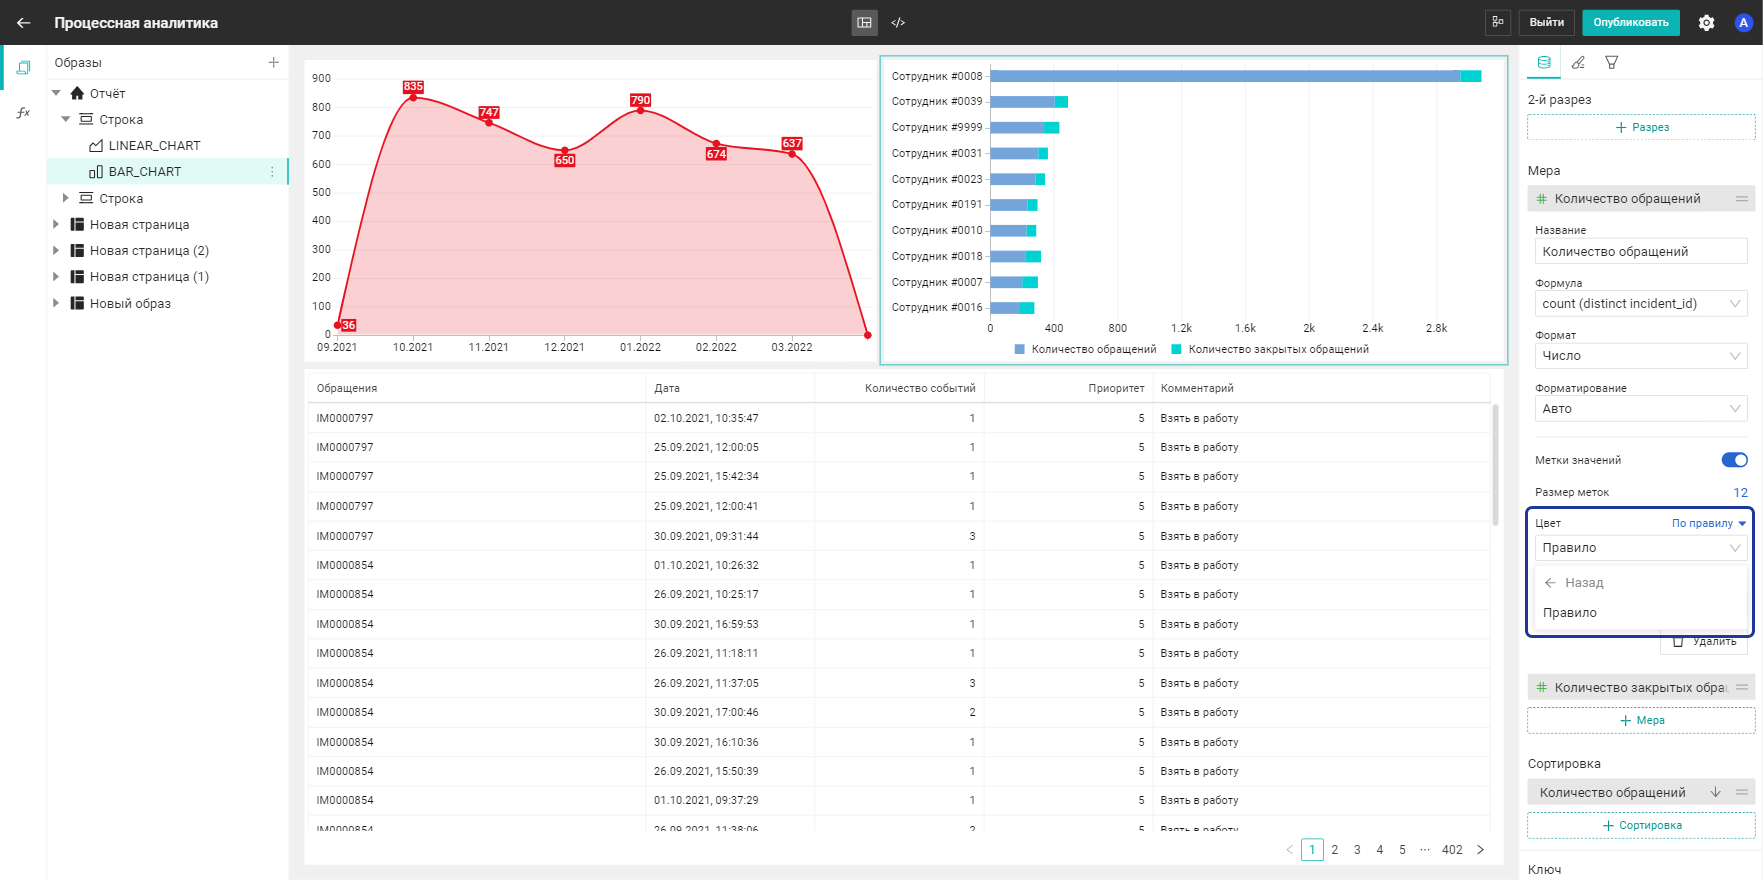The height and width of the screenshot is (880, 1763).
Task: Expand Новый образ node
Action: tap(56, 303)
